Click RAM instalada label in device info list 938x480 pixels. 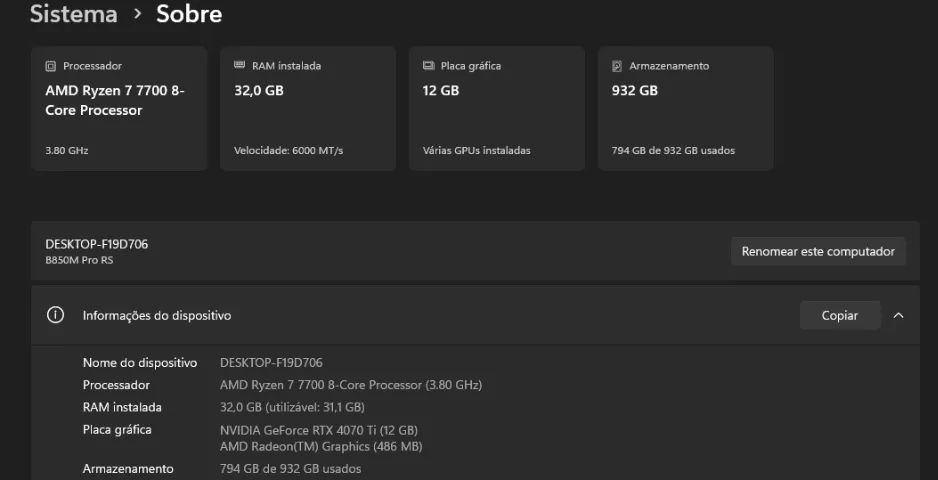(122, 408)
